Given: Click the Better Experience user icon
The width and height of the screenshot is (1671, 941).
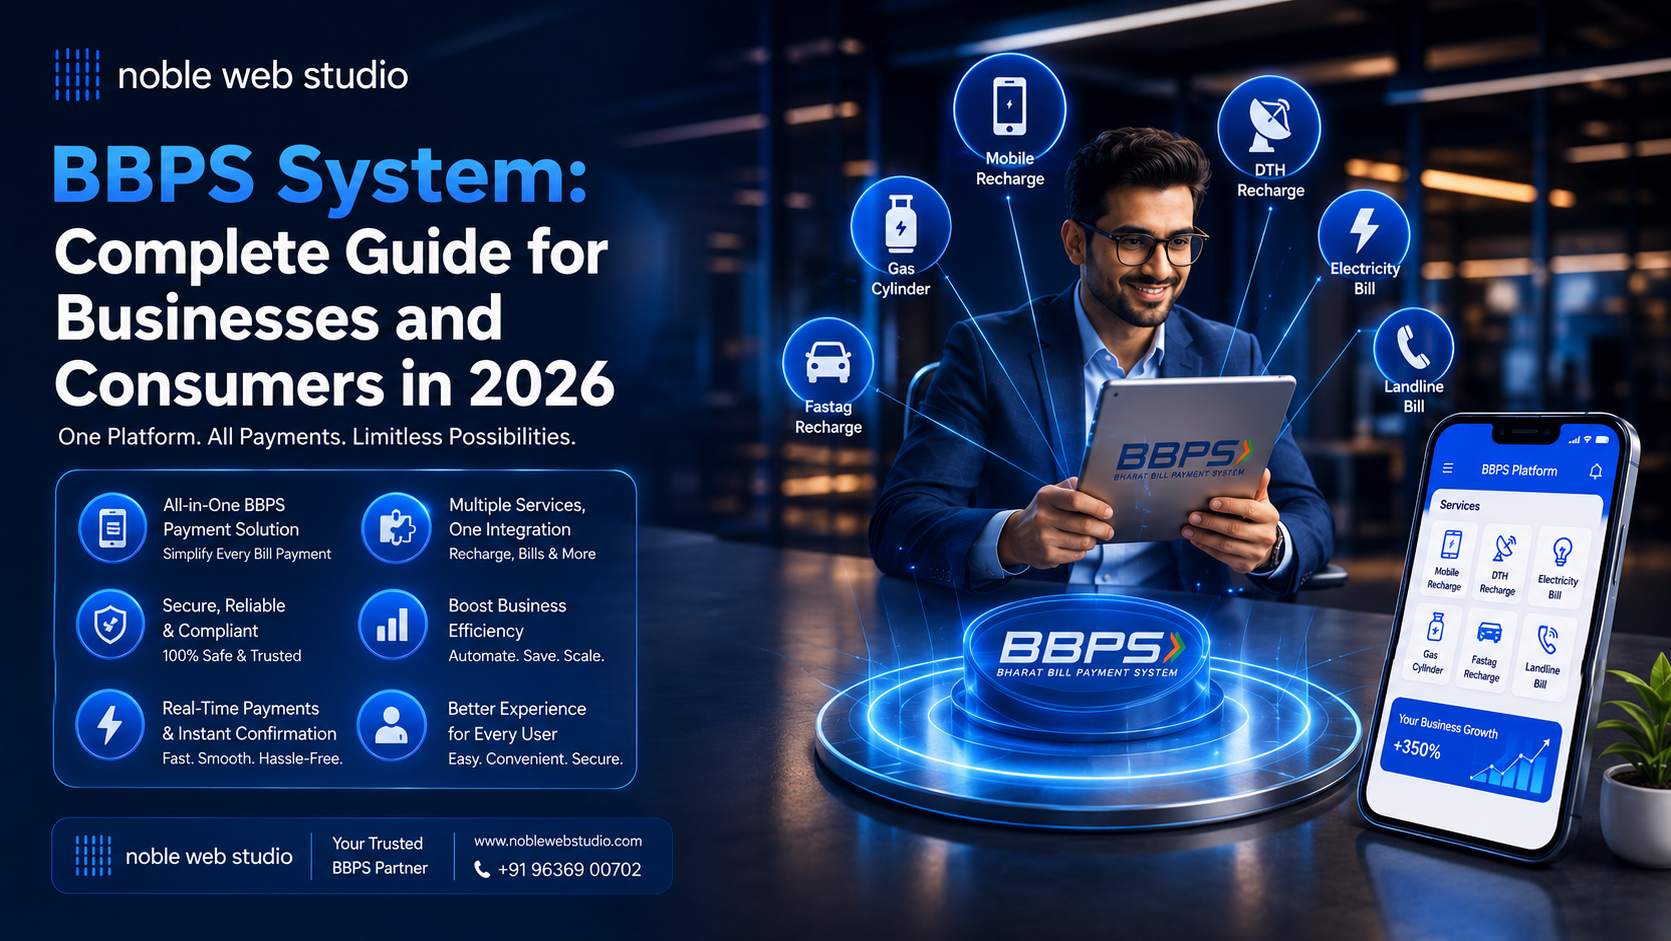Looking at the screenshot, I should tap(391, 724).
